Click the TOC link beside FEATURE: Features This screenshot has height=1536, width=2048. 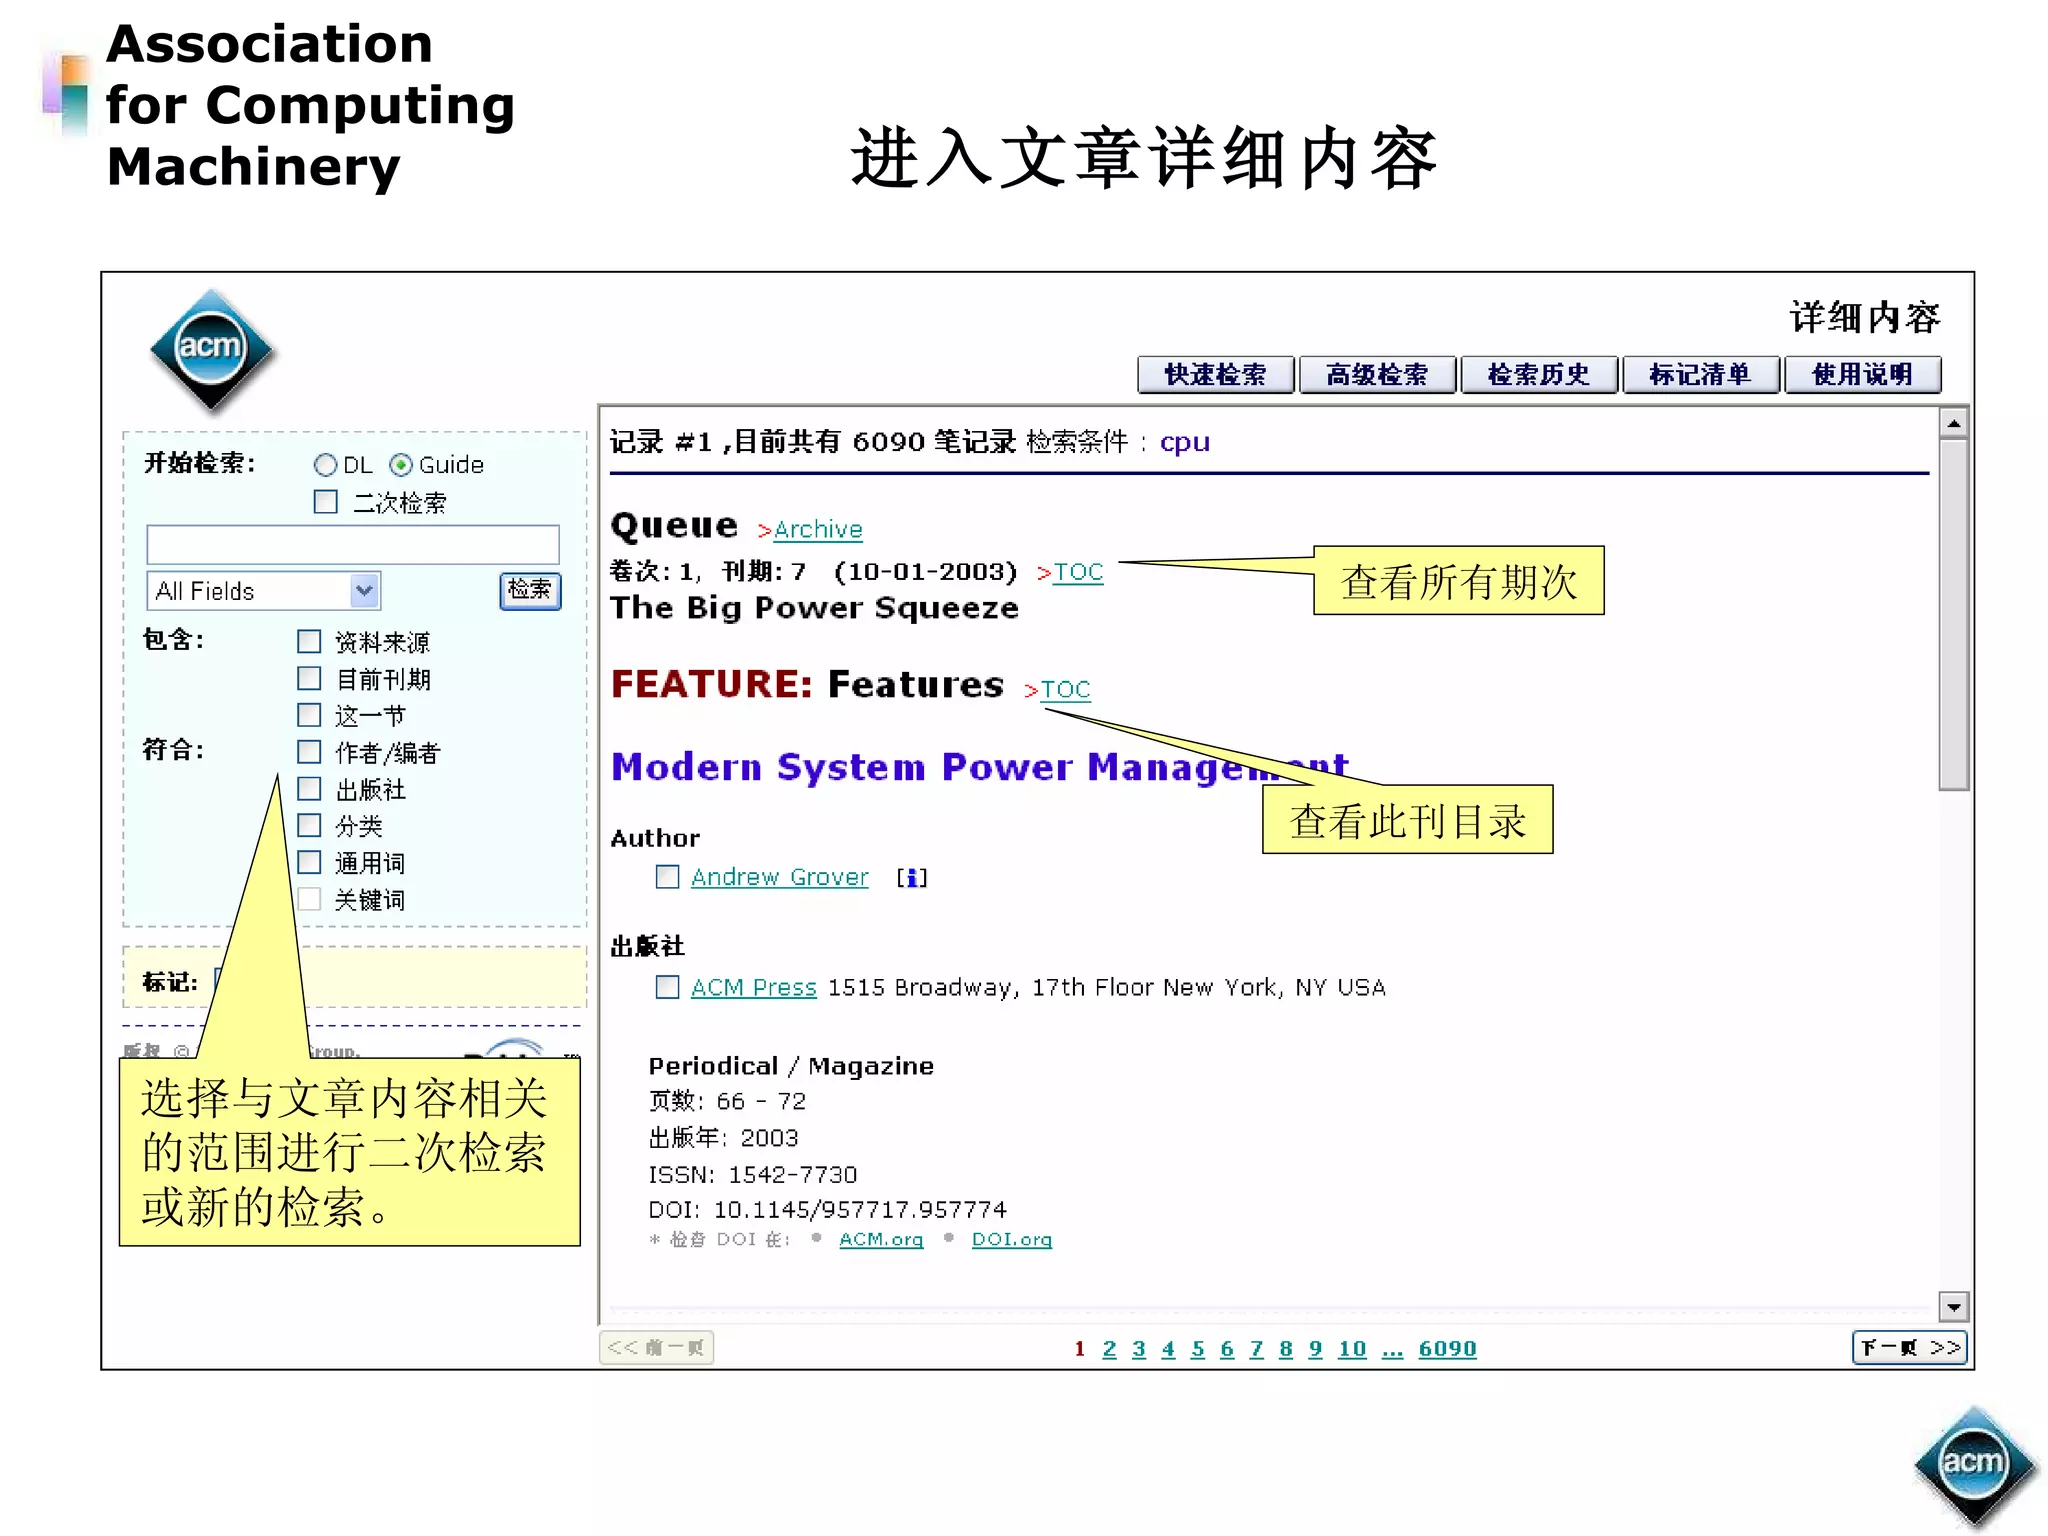[x=1065, y=690]
